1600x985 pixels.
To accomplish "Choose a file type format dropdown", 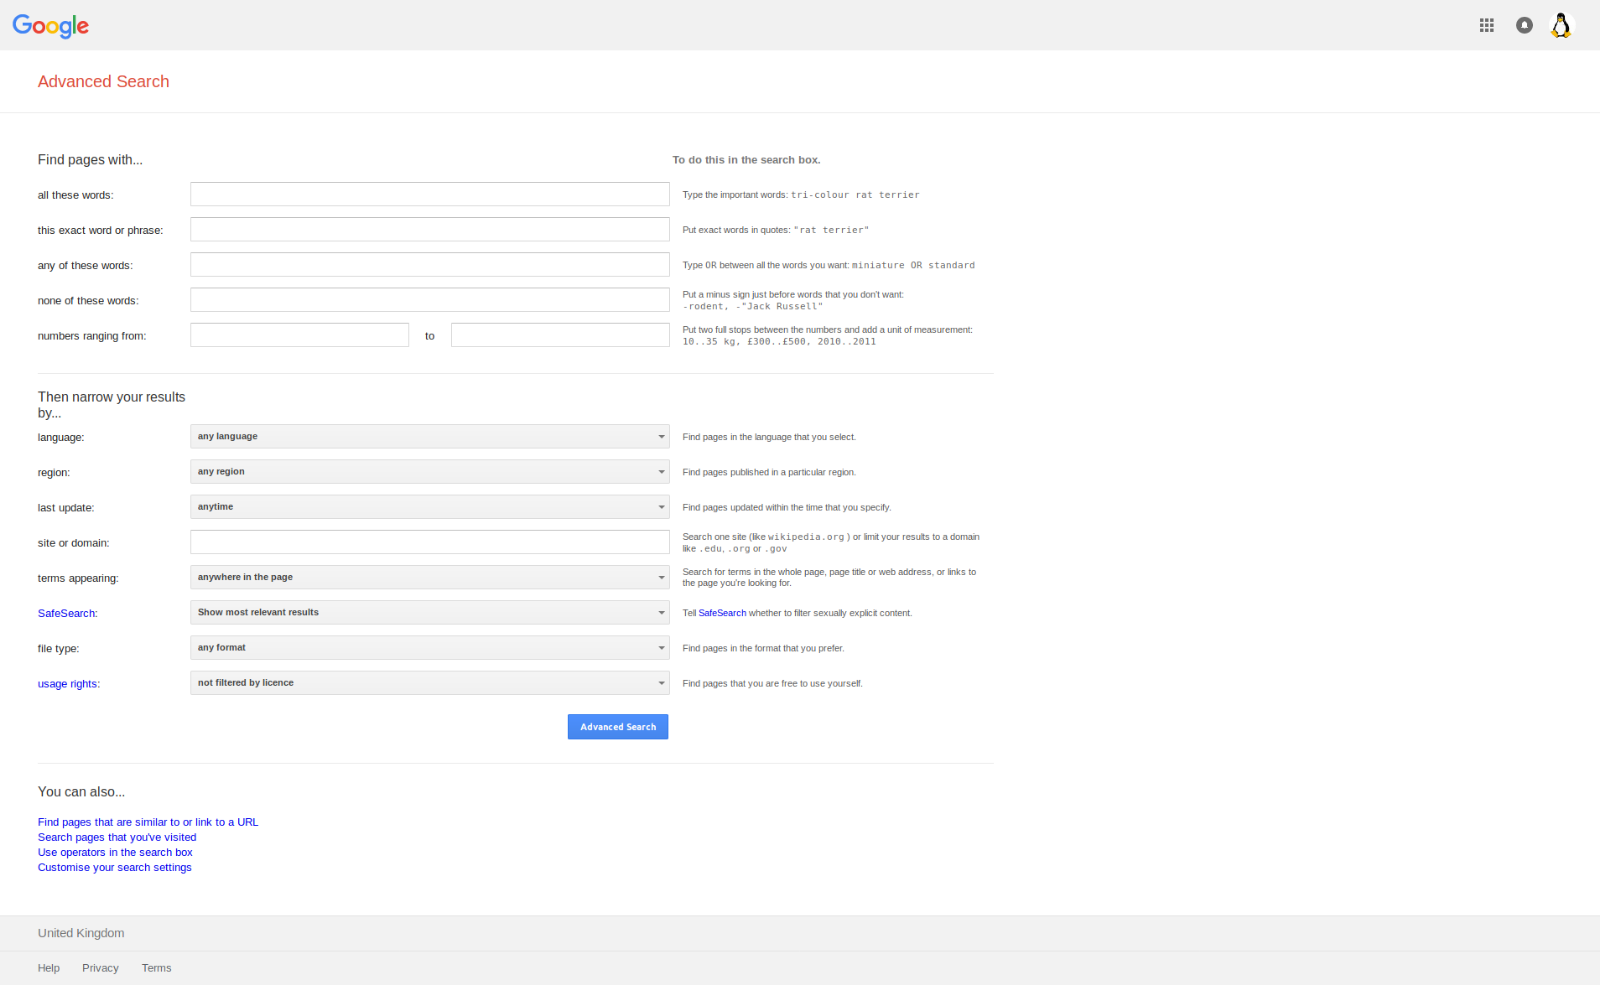I will [x=430, y=648].
